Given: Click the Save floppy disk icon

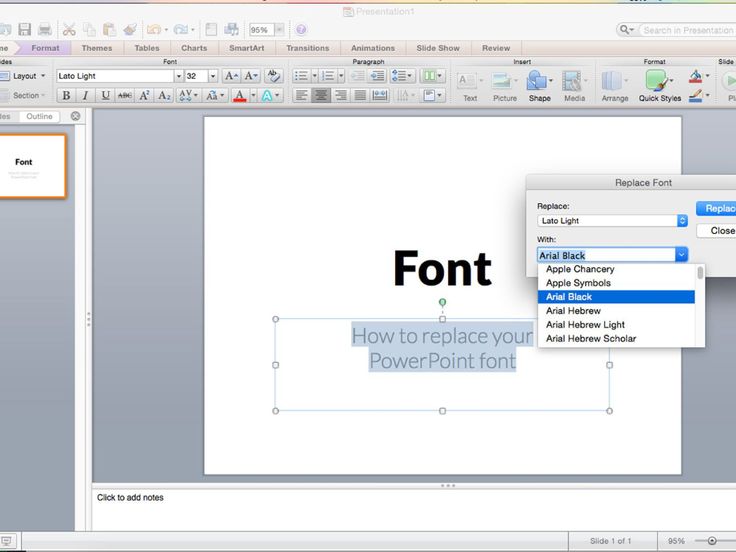Looking at the screenshot, I should 24,30.
